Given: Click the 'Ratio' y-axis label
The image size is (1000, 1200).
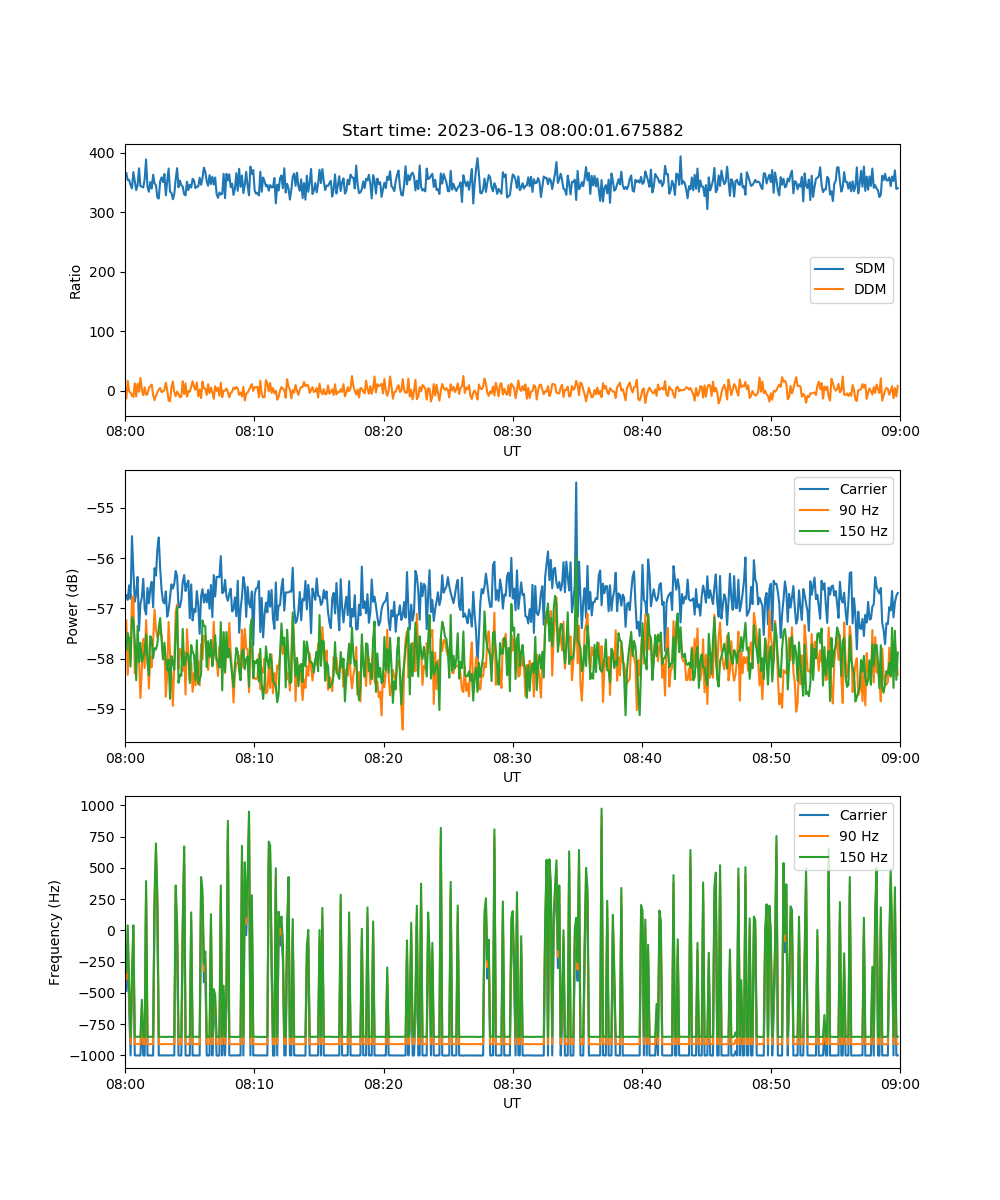Looking at the screenshot, I should click(x=76, y=280).
